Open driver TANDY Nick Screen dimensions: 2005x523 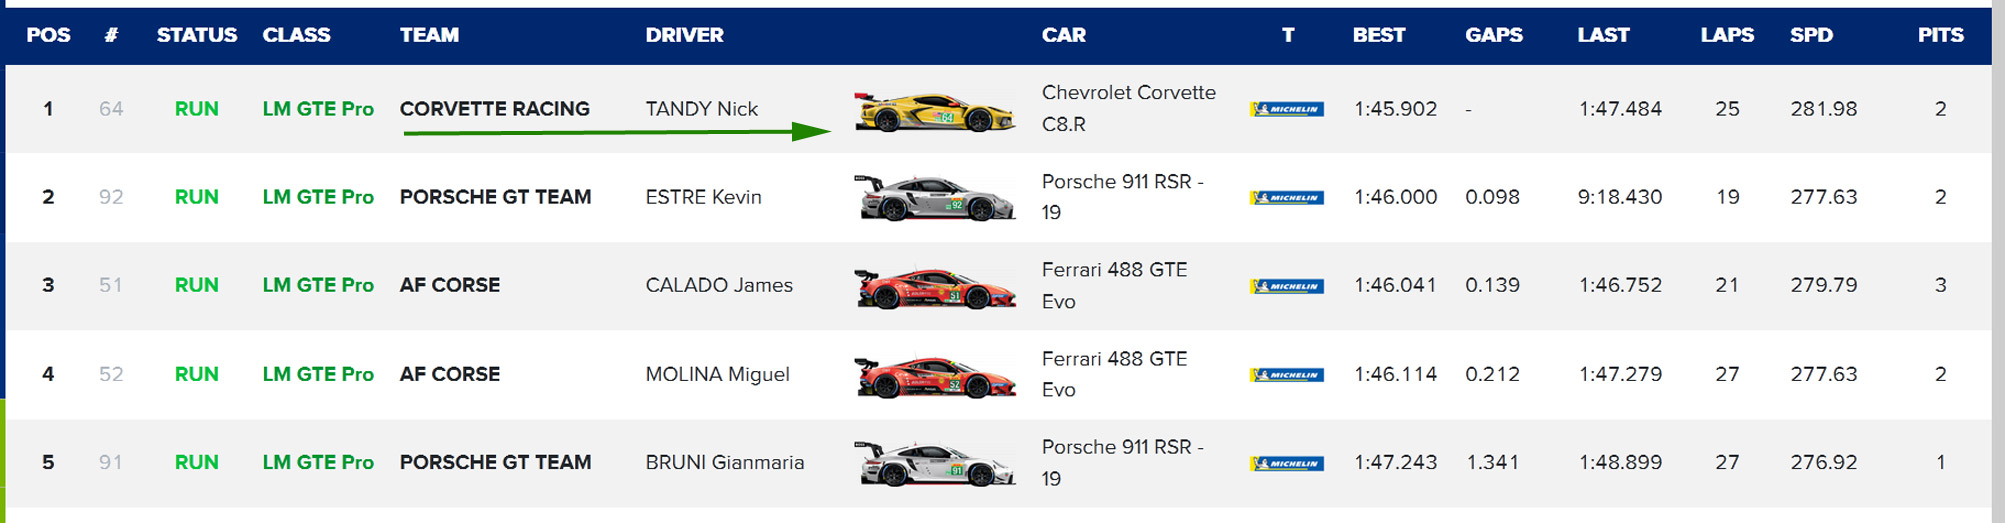tap(702, 109)
